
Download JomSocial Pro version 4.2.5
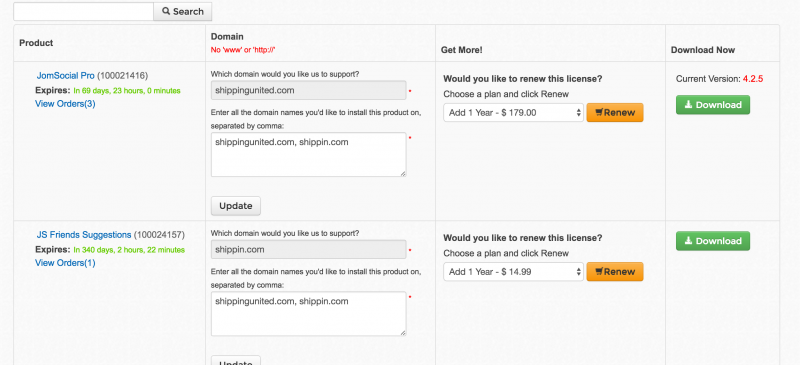(x=713, y=105)
